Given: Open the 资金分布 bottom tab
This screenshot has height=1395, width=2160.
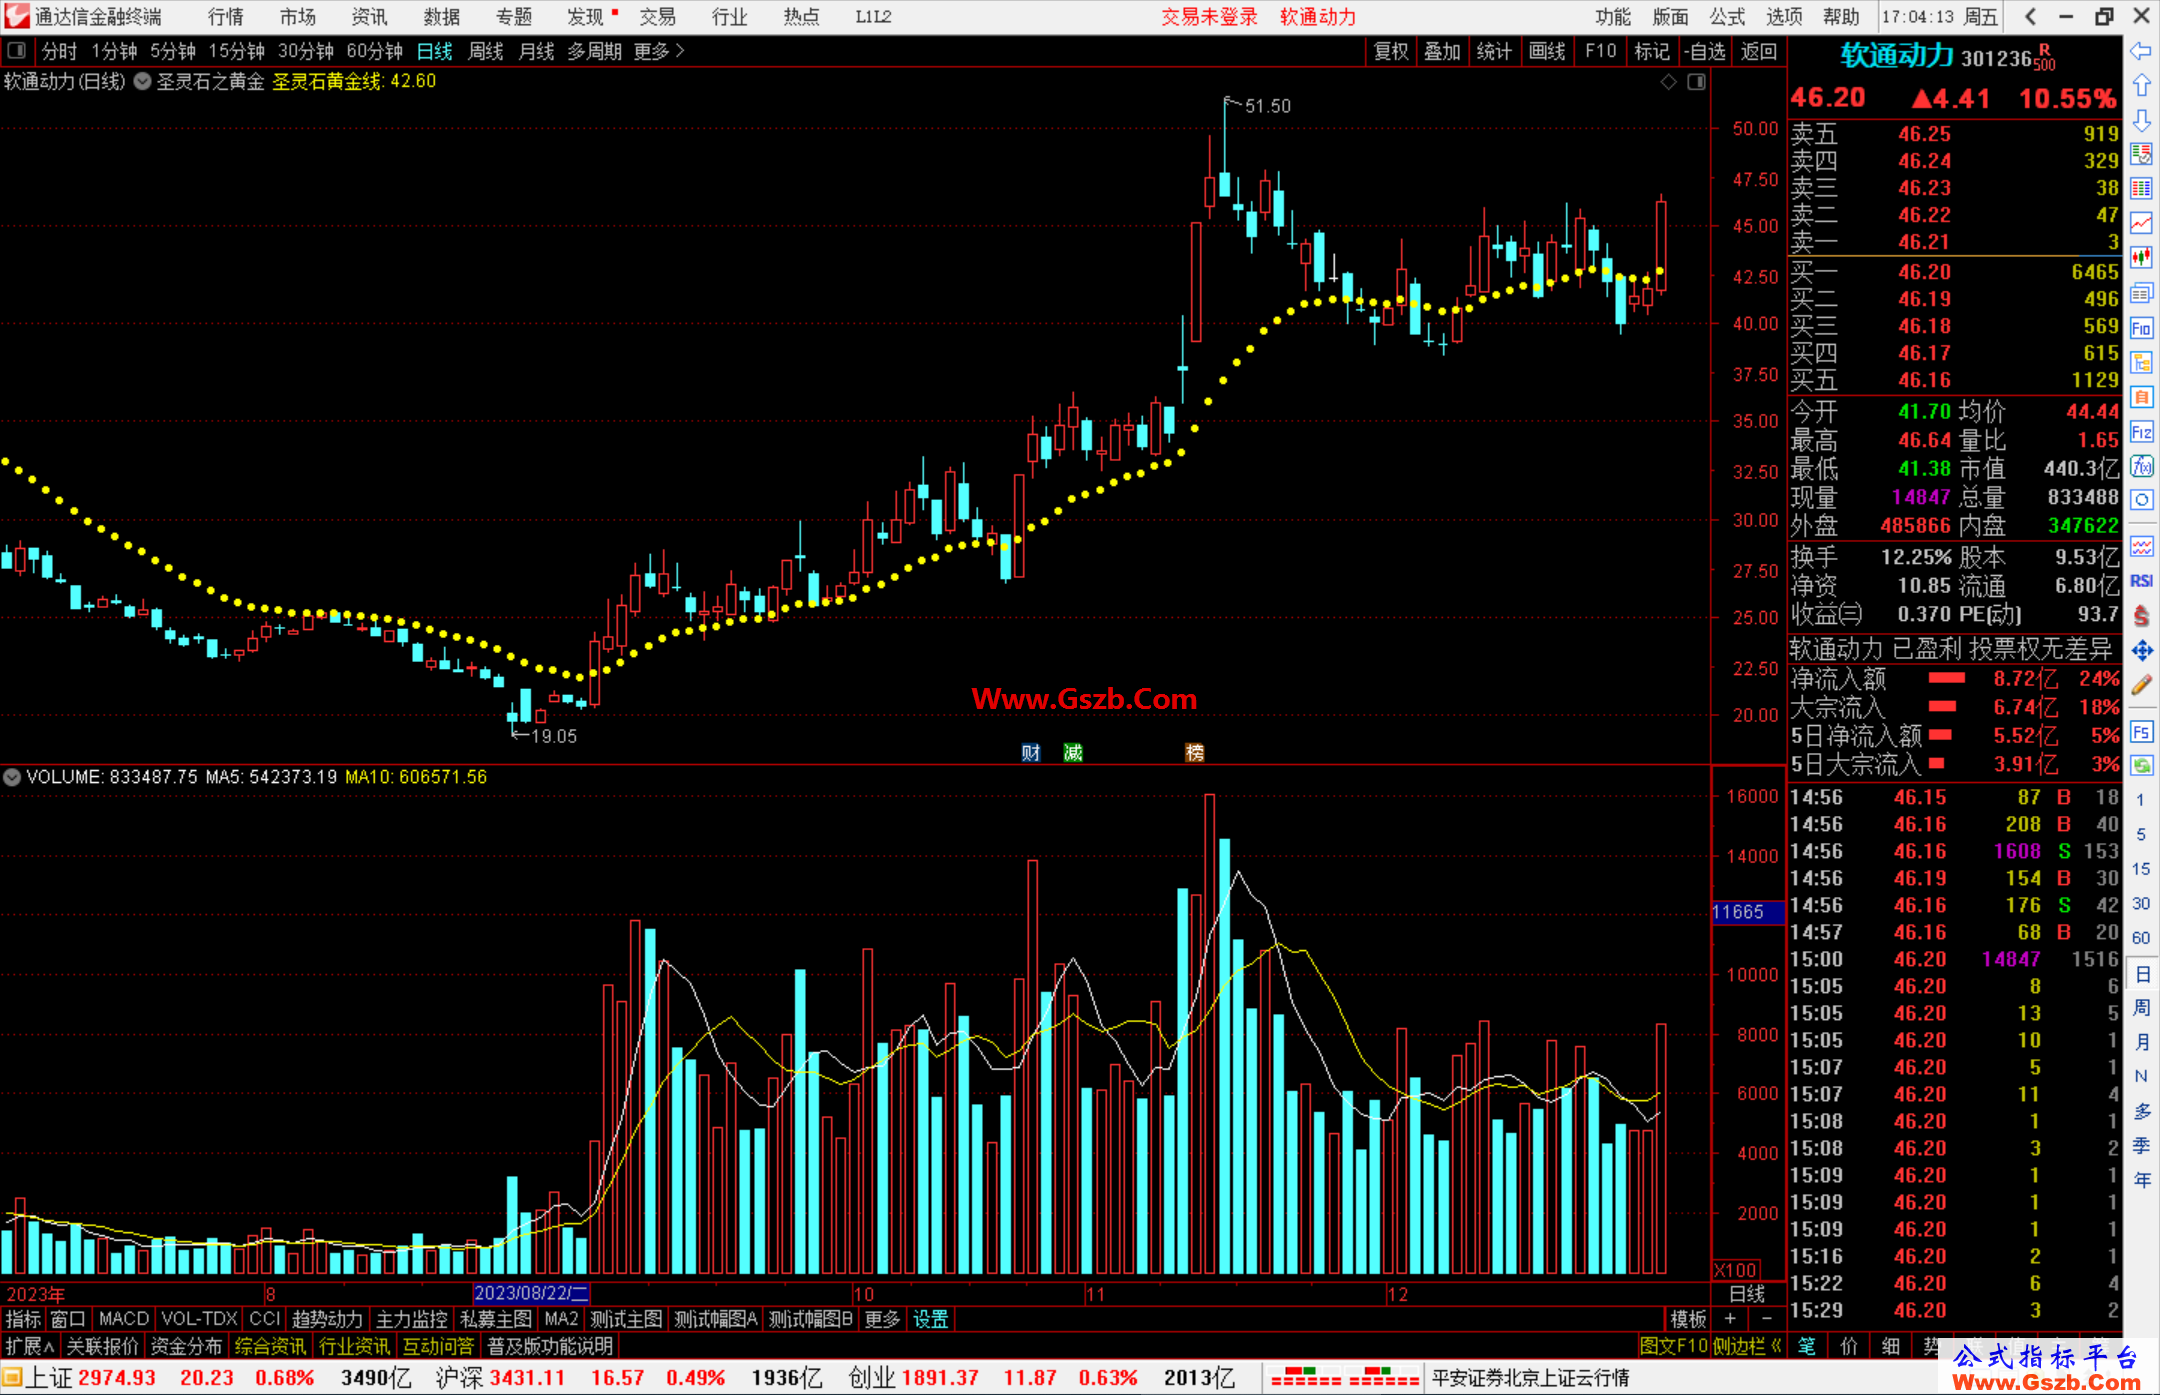Looking at the screenshot, I should pyautogui.click(x=186, y=1346).
